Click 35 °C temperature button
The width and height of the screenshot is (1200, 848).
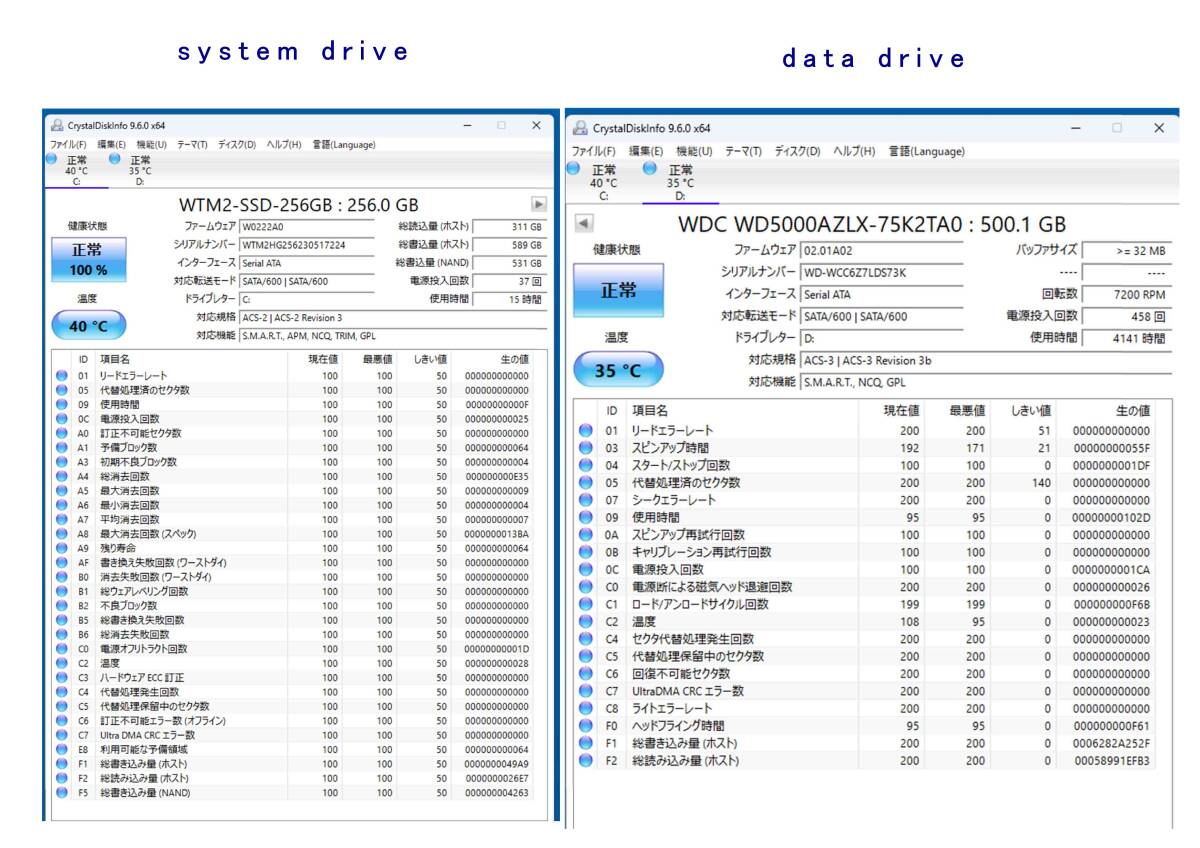pyautogui.click(x=618, y=371)
